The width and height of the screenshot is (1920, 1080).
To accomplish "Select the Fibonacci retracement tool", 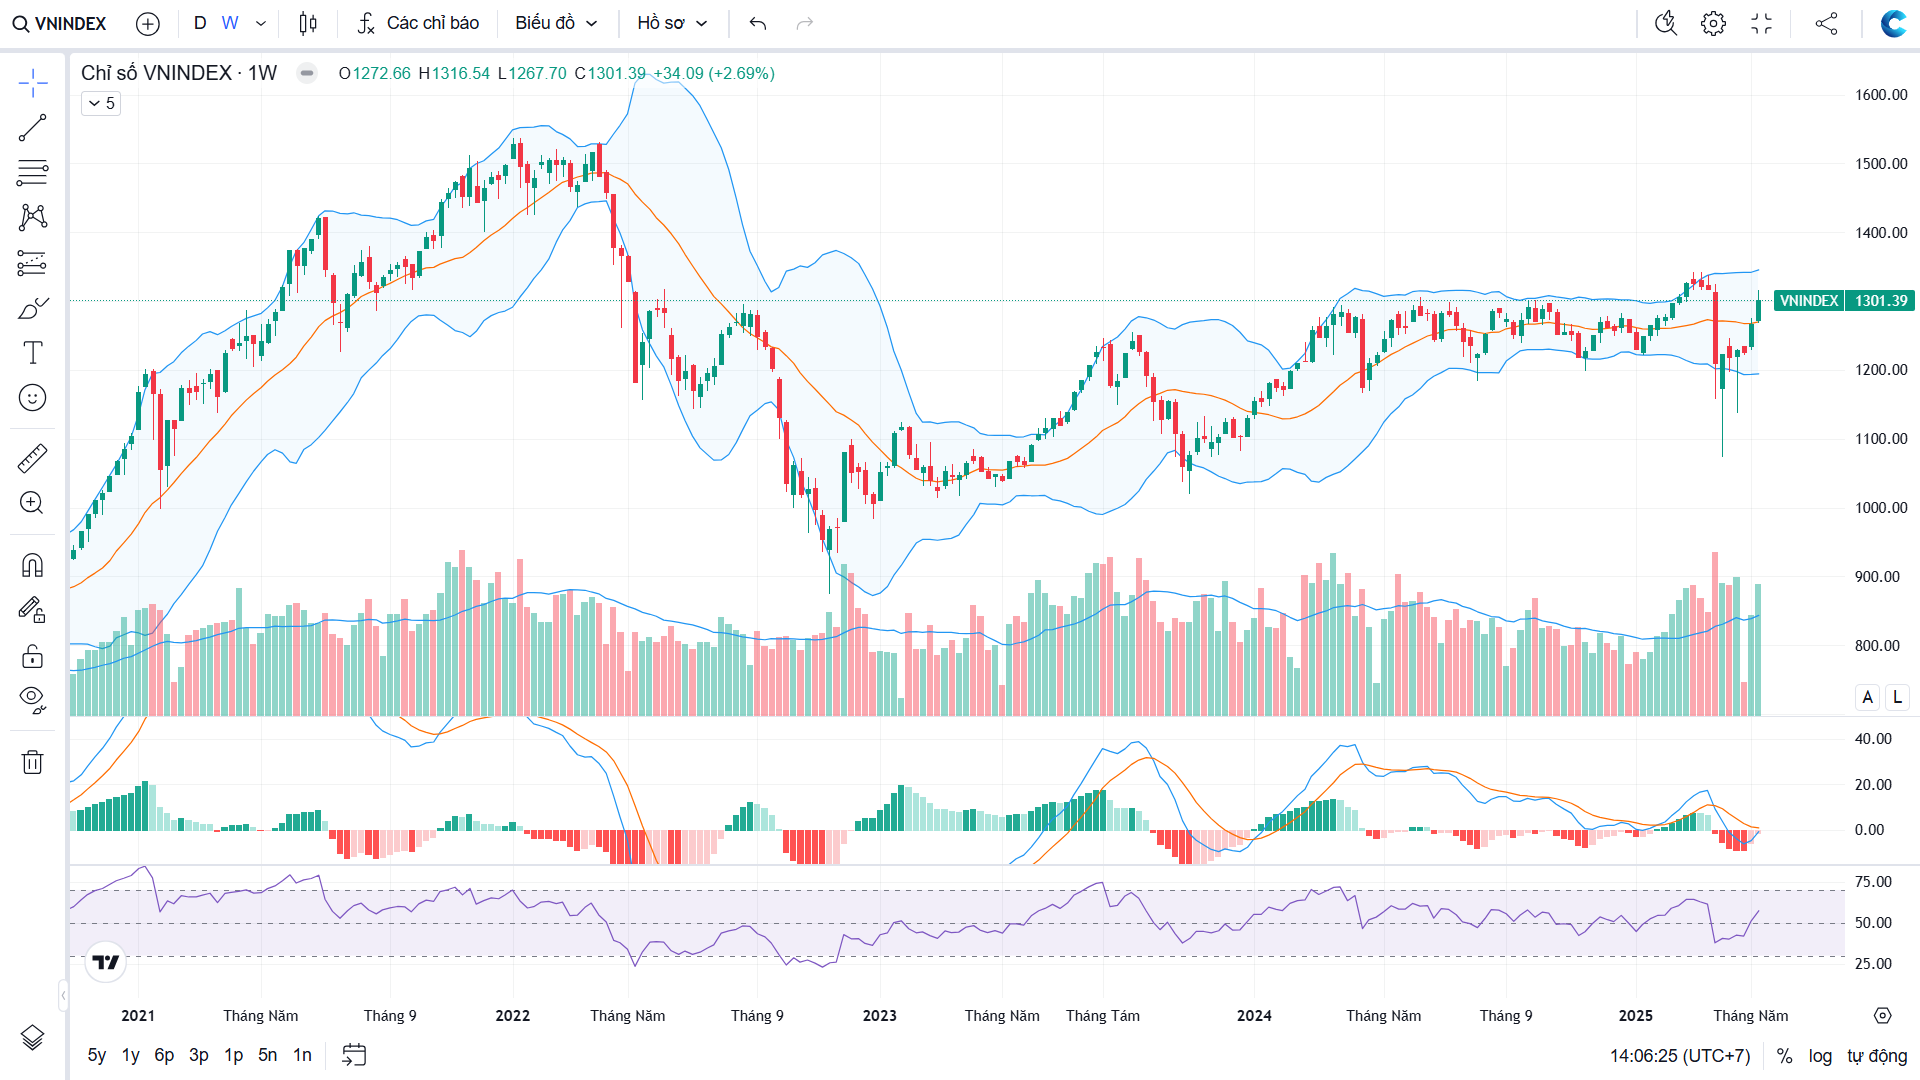I will [32, 173].
